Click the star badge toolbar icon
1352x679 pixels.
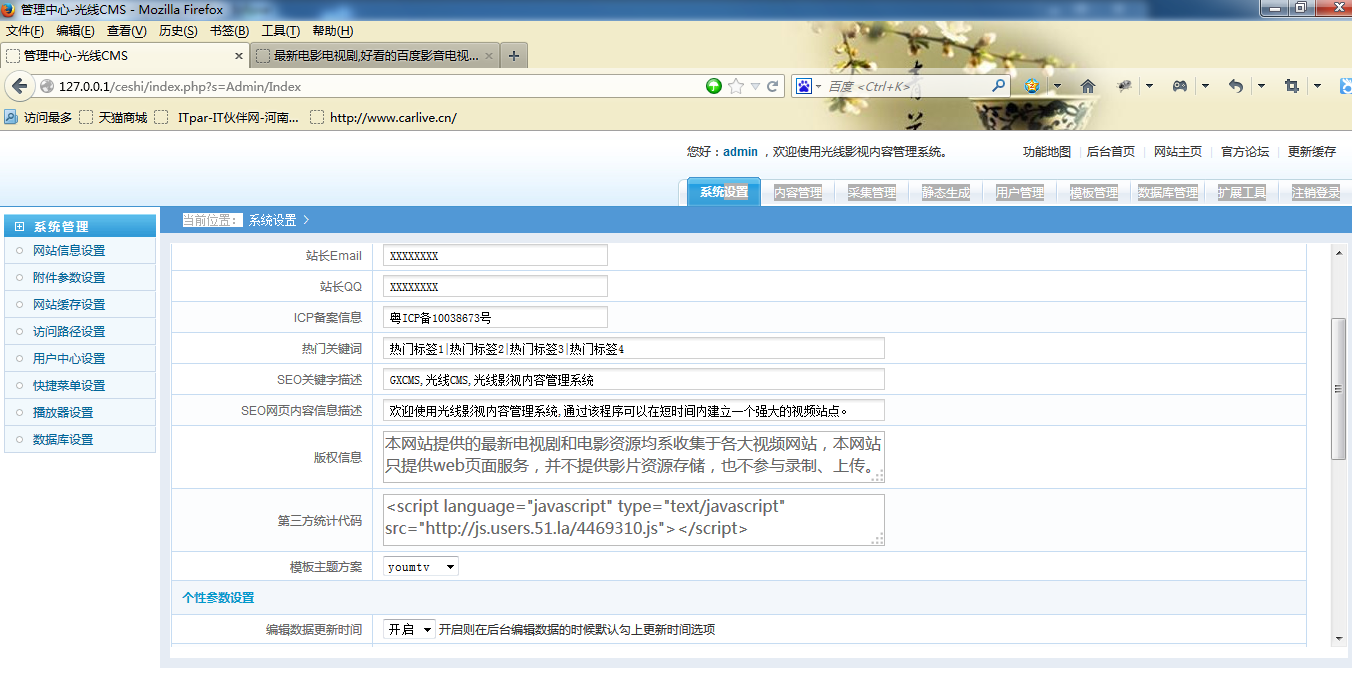[x=1032, y=86]
